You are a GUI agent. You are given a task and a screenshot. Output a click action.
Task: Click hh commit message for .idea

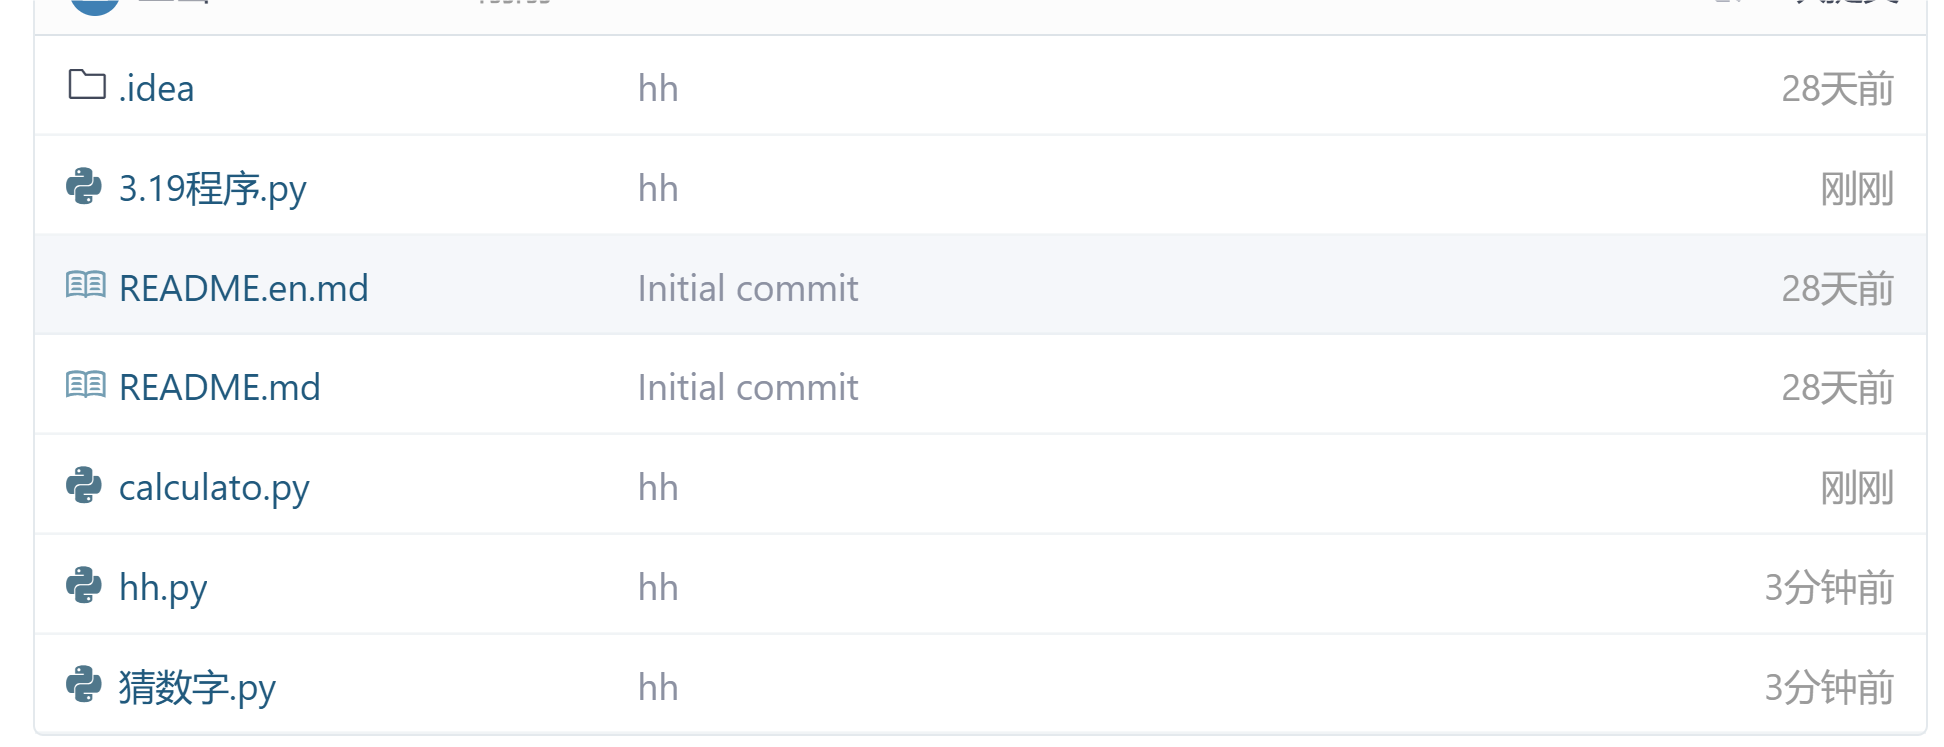tap(658, 89)
